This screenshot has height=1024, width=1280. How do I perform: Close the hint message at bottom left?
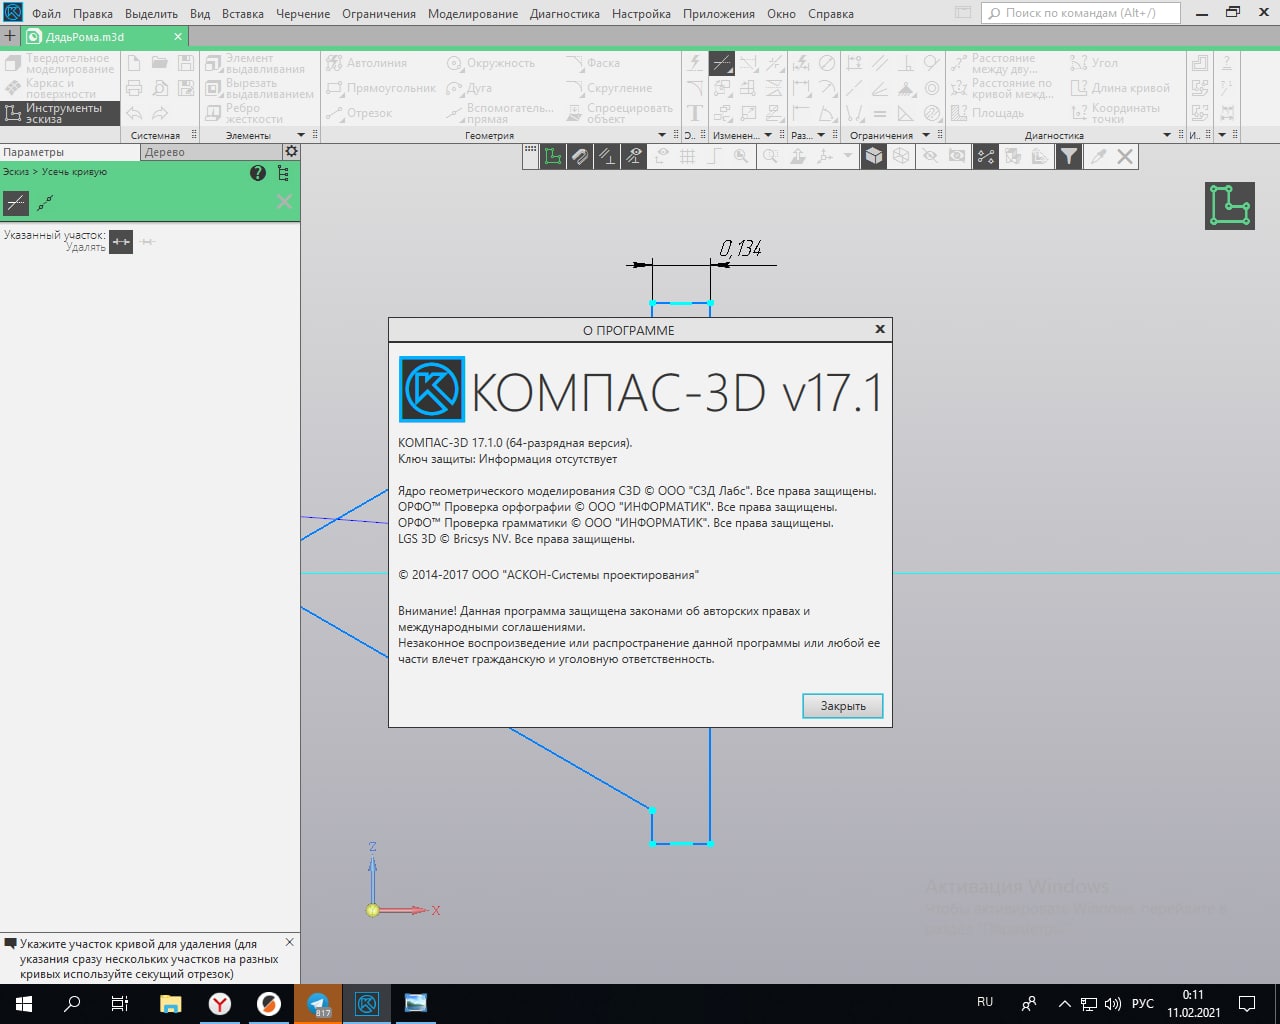[x=290, y=942]
